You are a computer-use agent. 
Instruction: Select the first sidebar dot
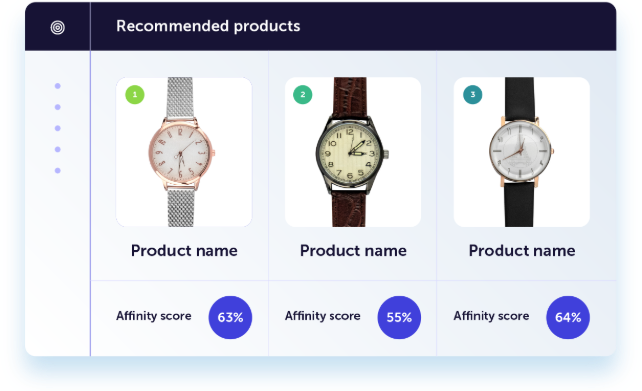coord(58,86)
